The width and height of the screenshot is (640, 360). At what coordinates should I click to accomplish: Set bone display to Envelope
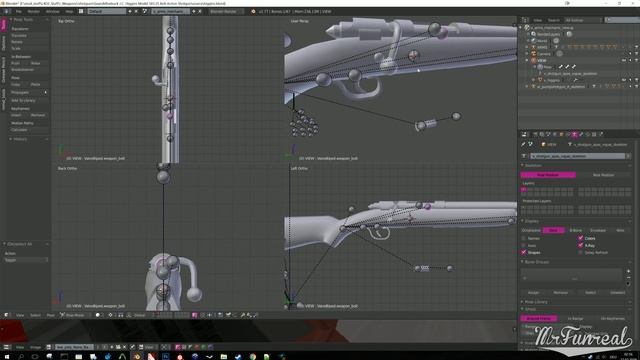(x=598, y=231)
